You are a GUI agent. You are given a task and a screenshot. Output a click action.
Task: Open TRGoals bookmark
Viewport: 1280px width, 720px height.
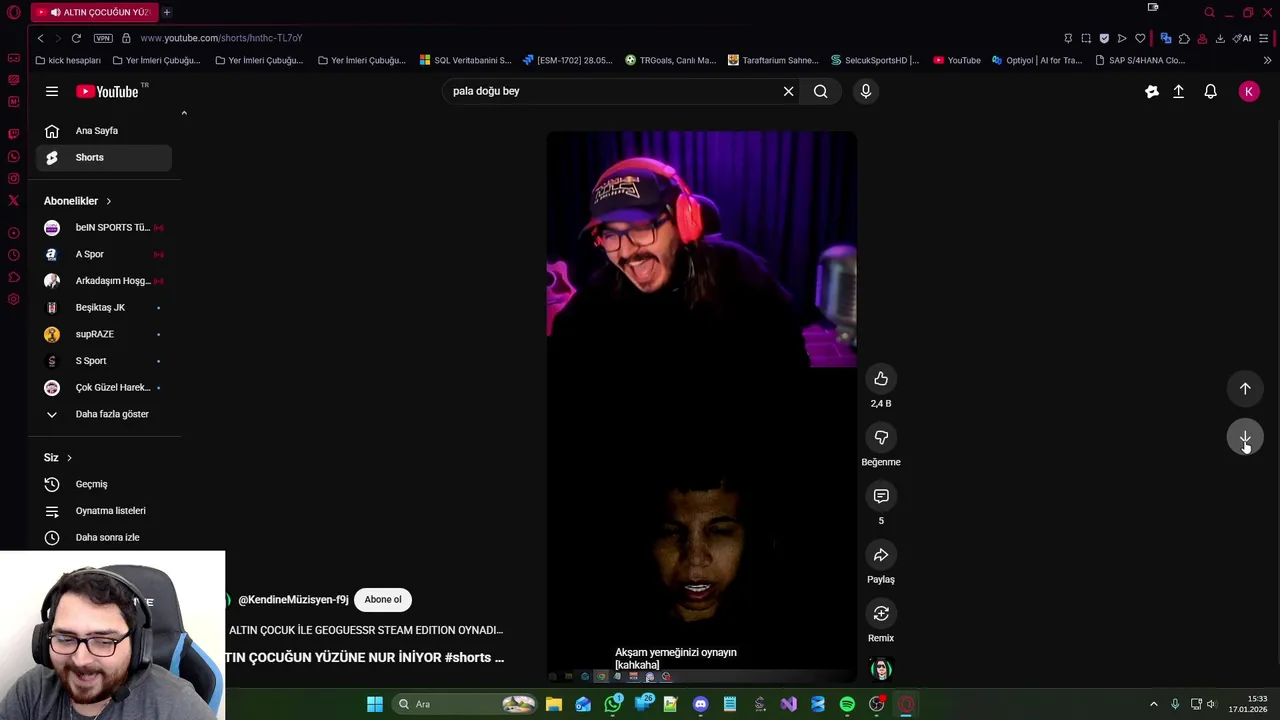(x=670, y=60)
